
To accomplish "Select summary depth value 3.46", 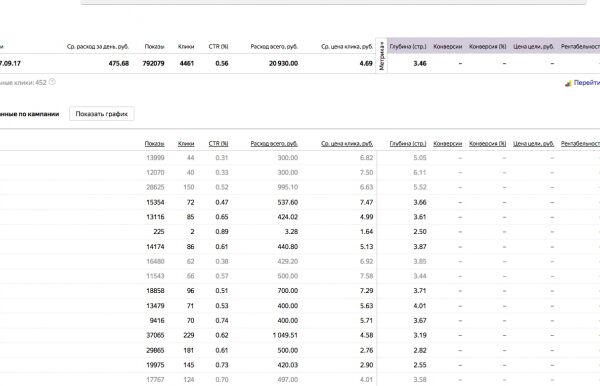I will coord(420,64).
